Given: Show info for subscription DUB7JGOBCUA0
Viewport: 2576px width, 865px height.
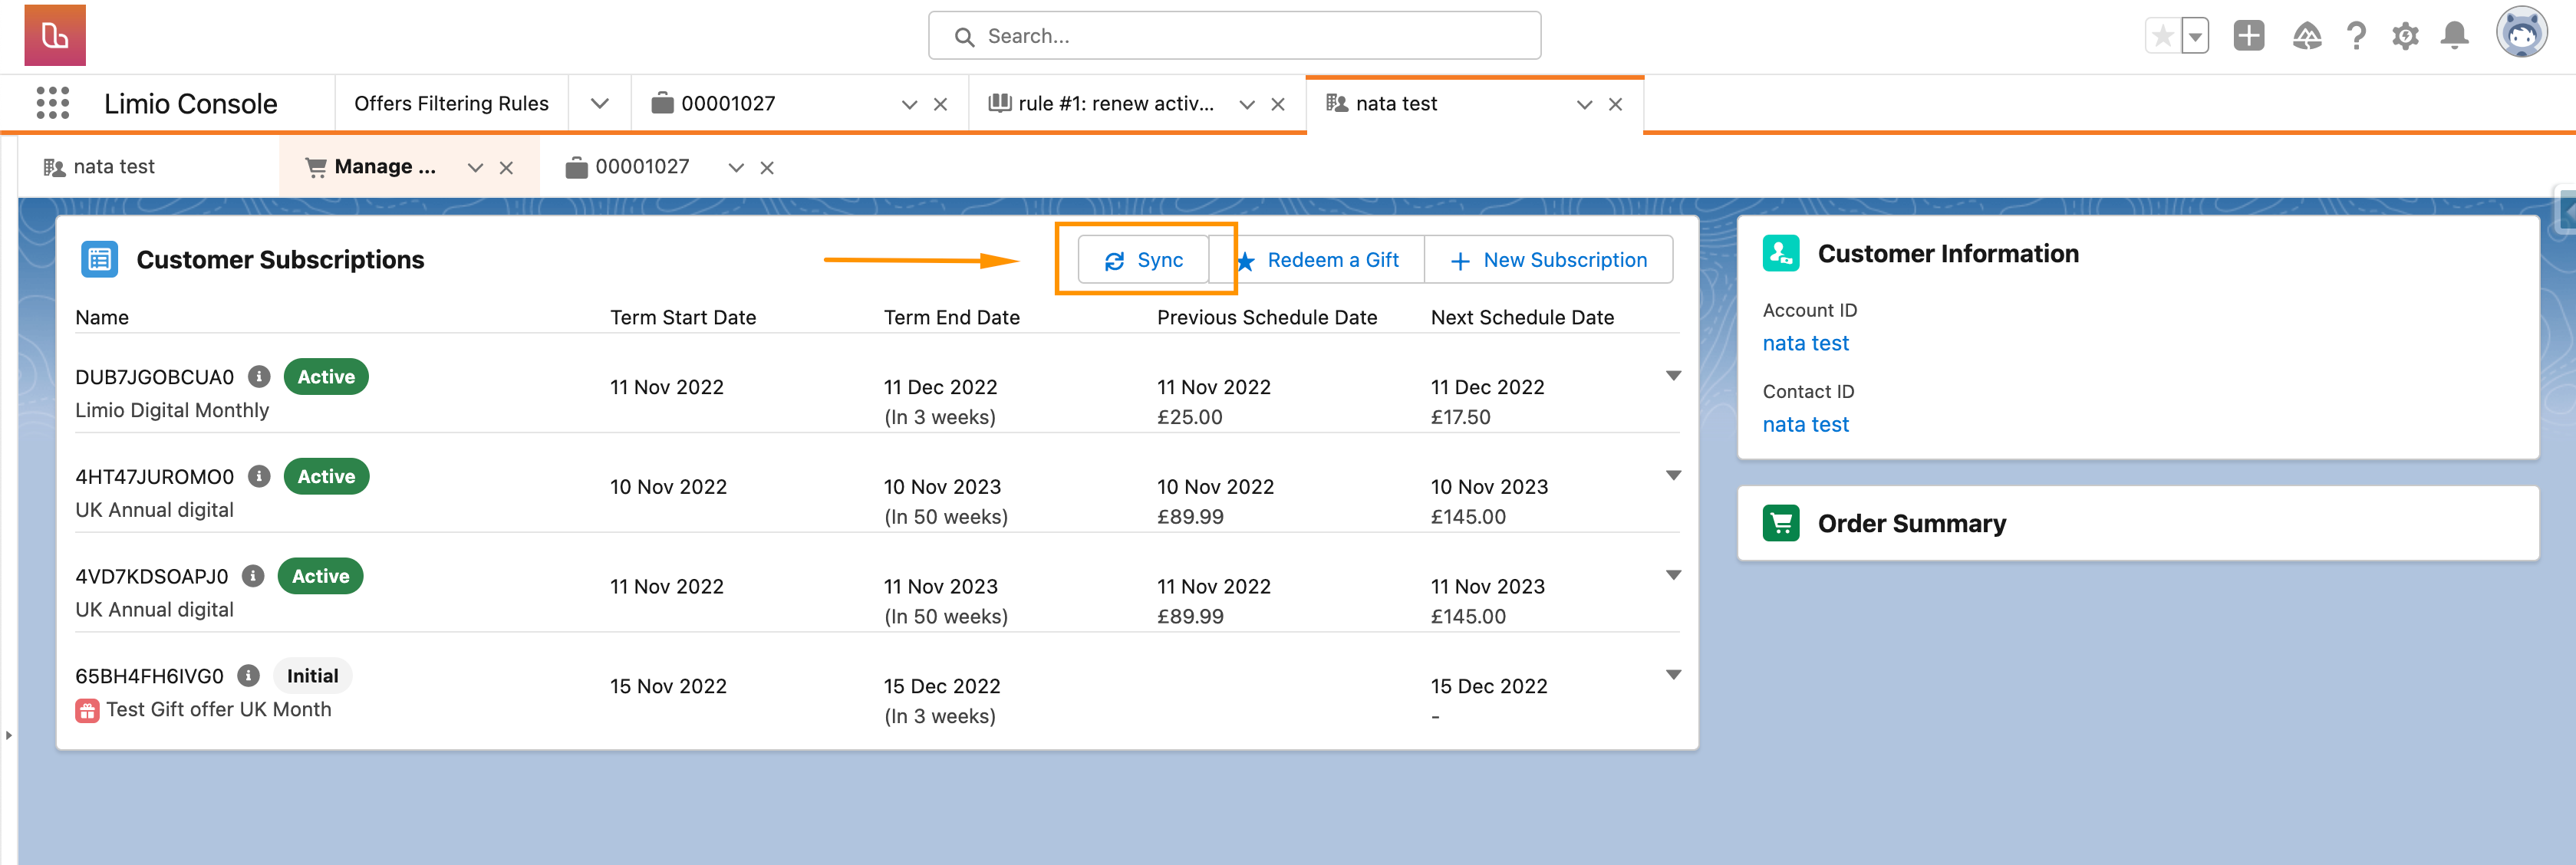Looking at the screenshot, I should (259, 377).
